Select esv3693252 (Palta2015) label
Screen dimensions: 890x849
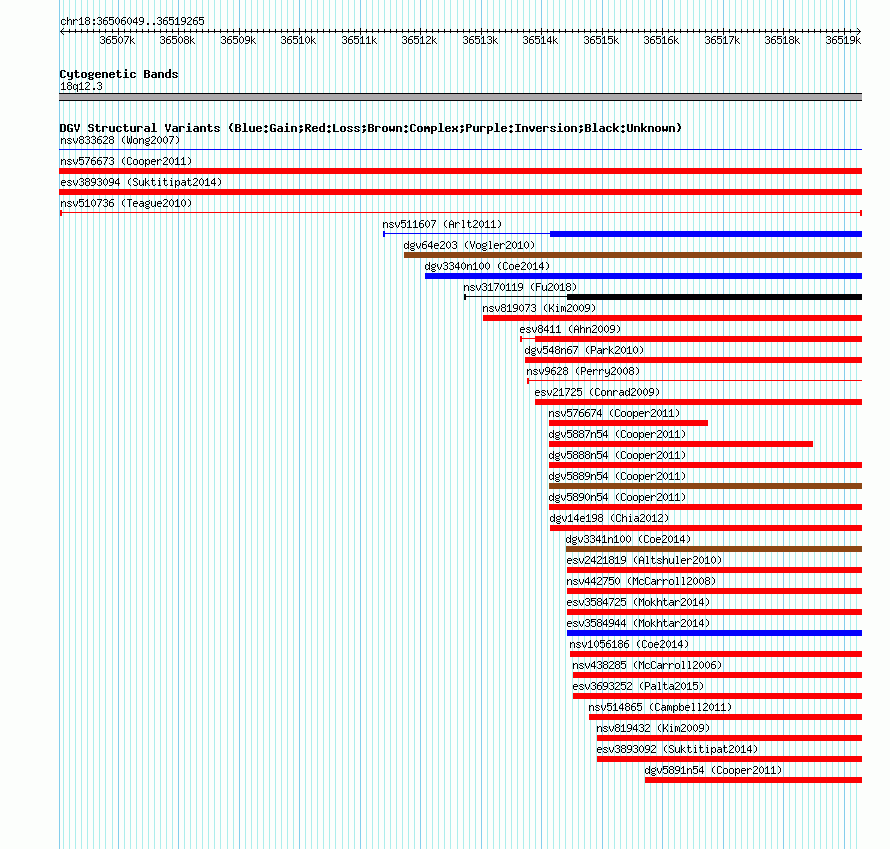click(x=639, y=686)
